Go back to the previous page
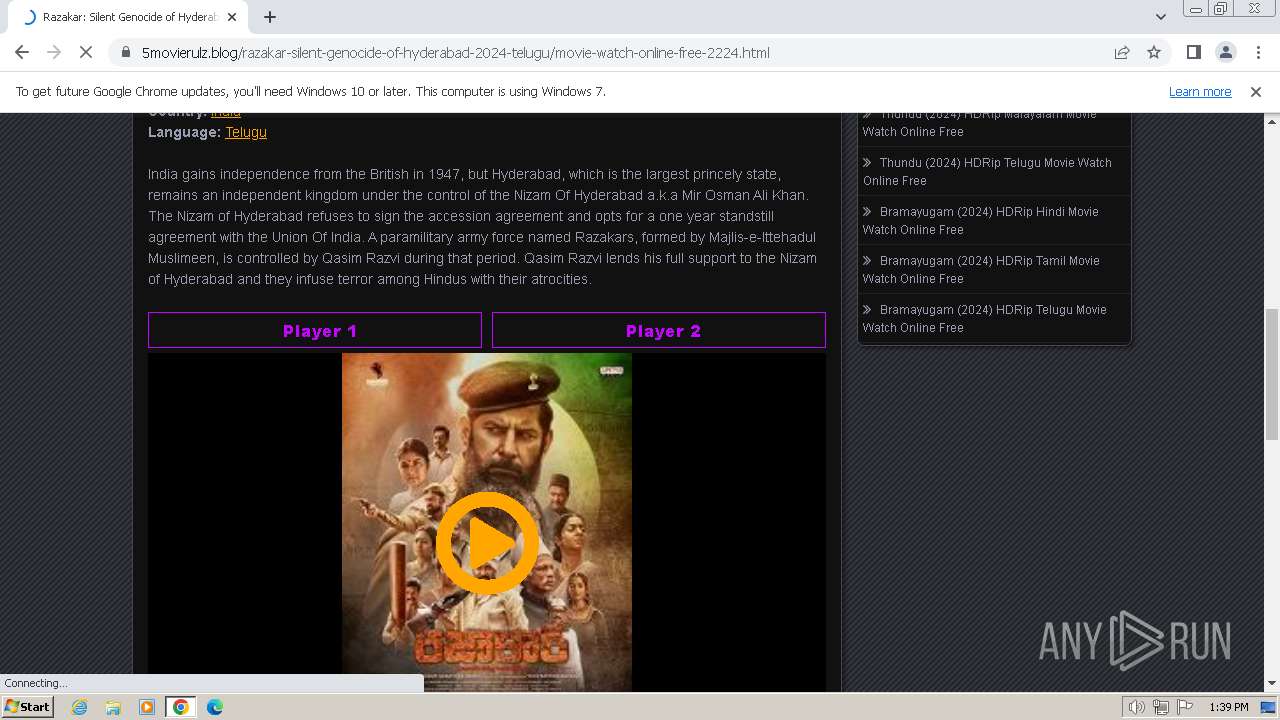 (x=22, y=52)
